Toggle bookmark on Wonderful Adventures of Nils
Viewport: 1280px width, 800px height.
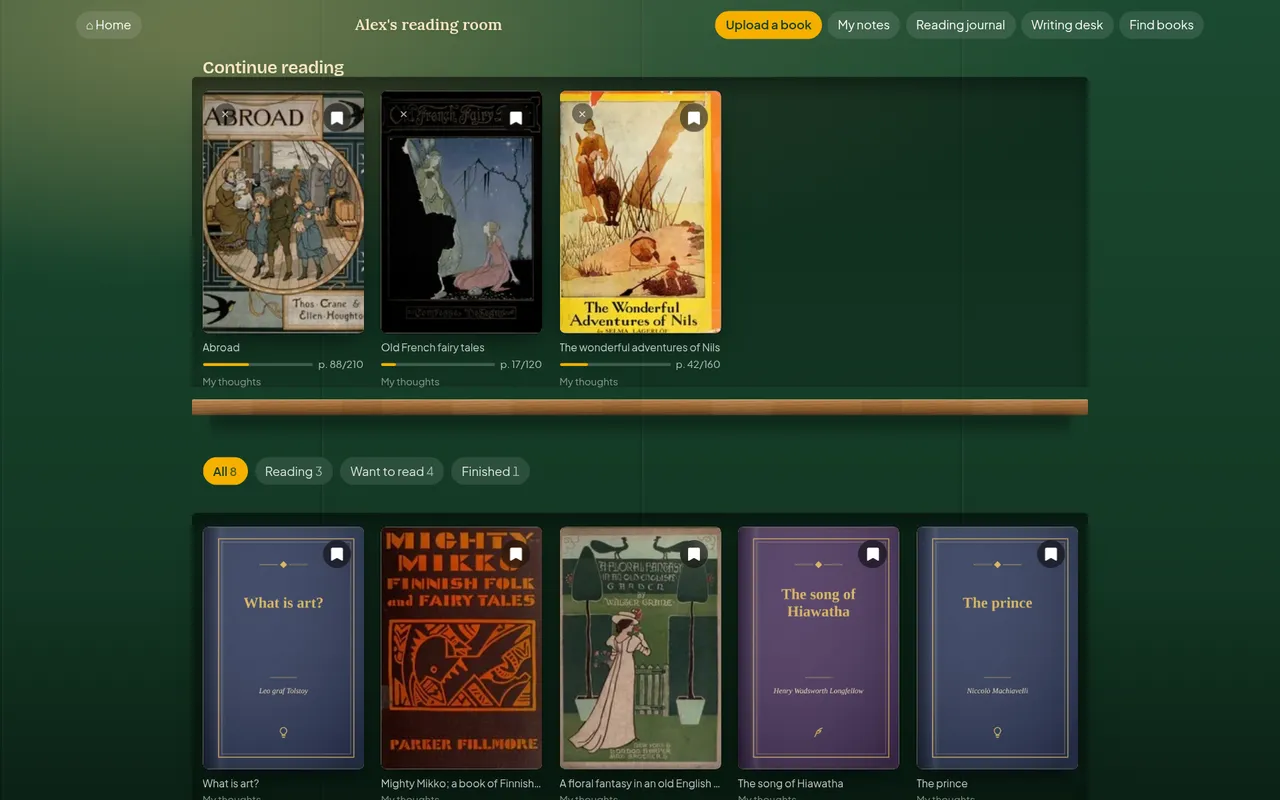point(694,118)
